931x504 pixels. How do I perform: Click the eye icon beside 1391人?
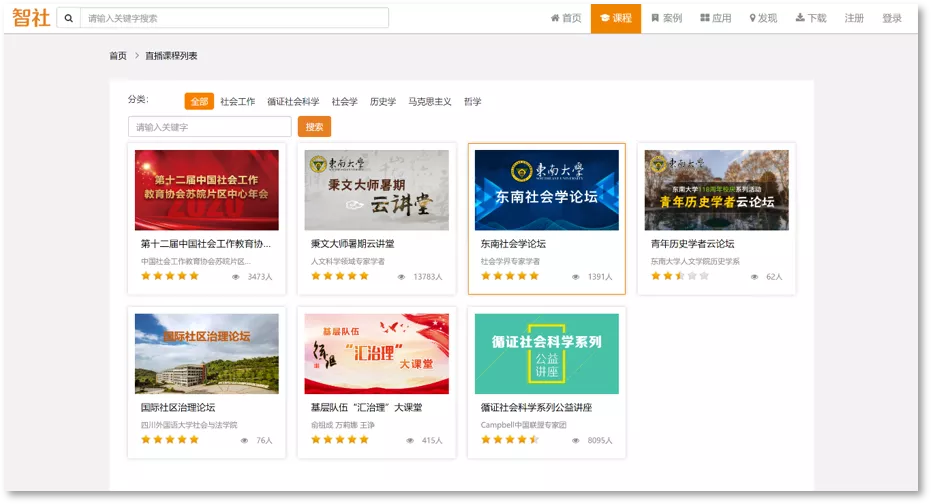(575, 277)
